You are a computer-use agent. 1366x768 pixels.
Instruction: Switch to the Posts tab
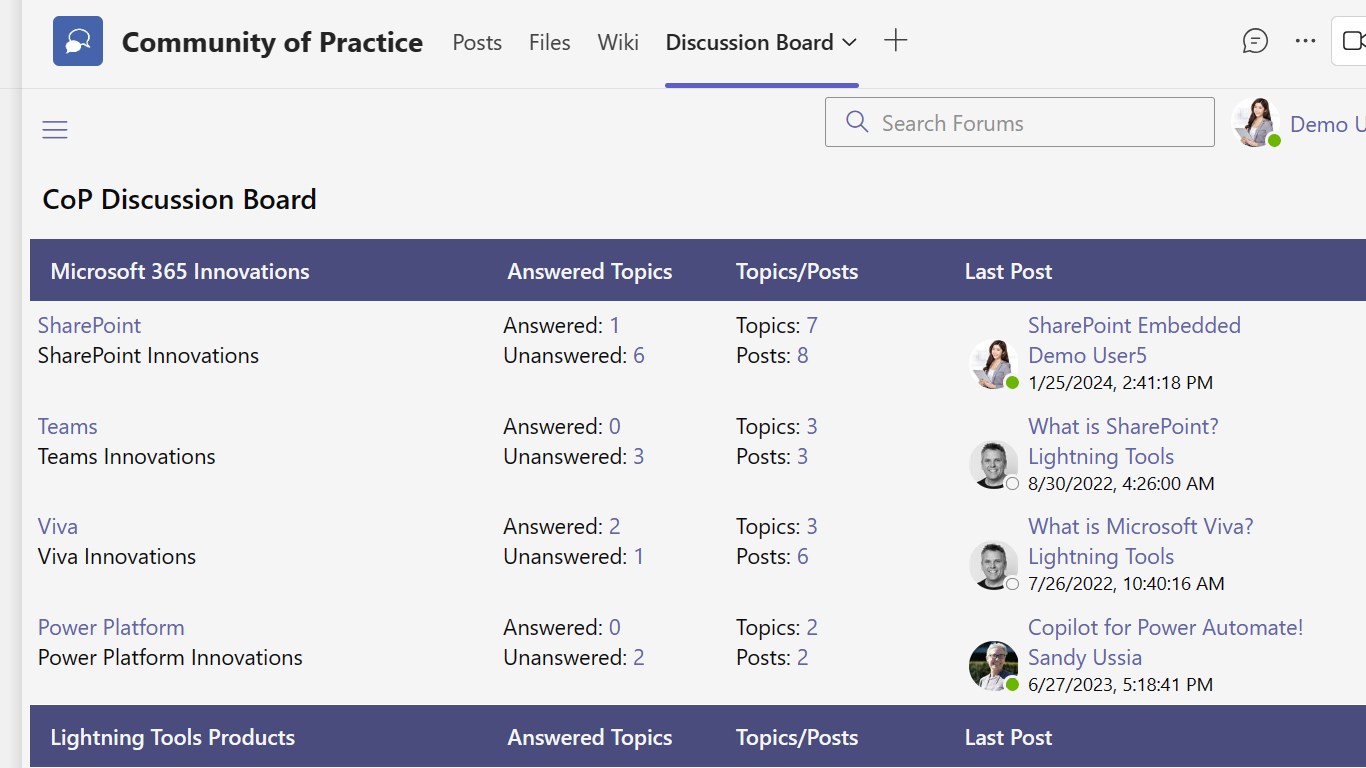point(477,42)
